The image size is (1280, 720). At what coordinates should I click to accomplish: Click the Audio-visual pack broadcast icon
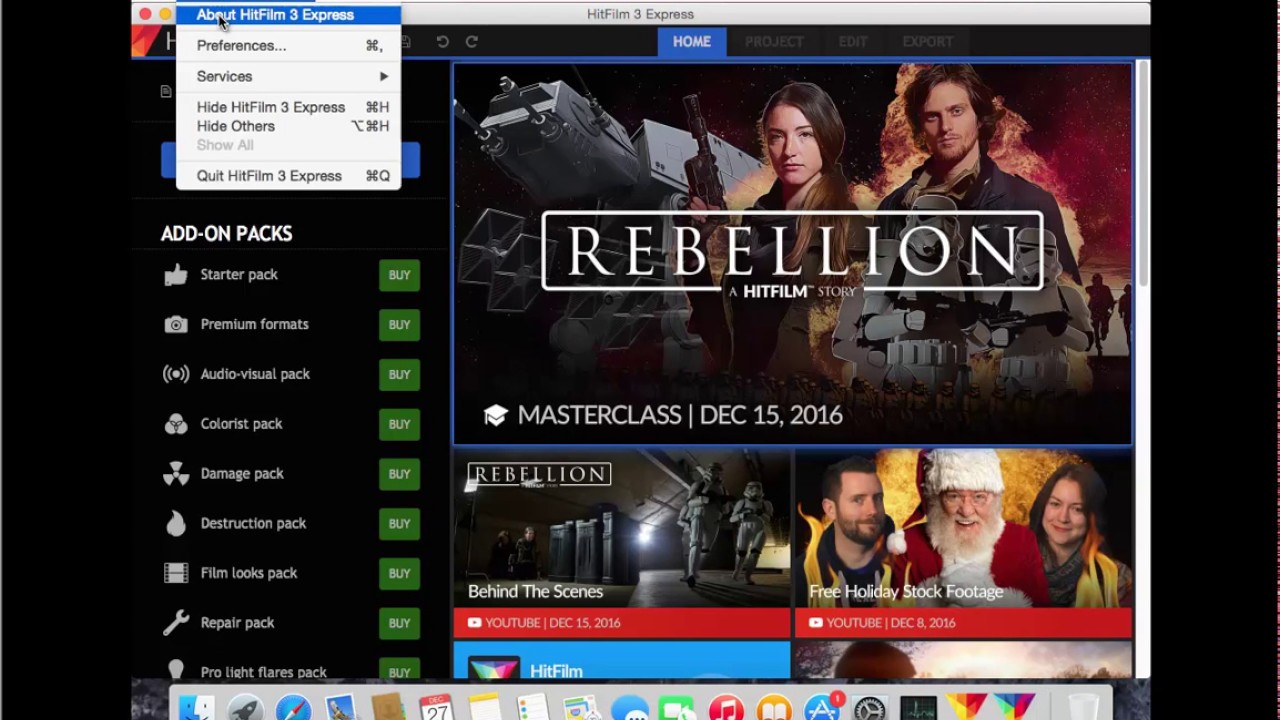(x=176, y=374)
